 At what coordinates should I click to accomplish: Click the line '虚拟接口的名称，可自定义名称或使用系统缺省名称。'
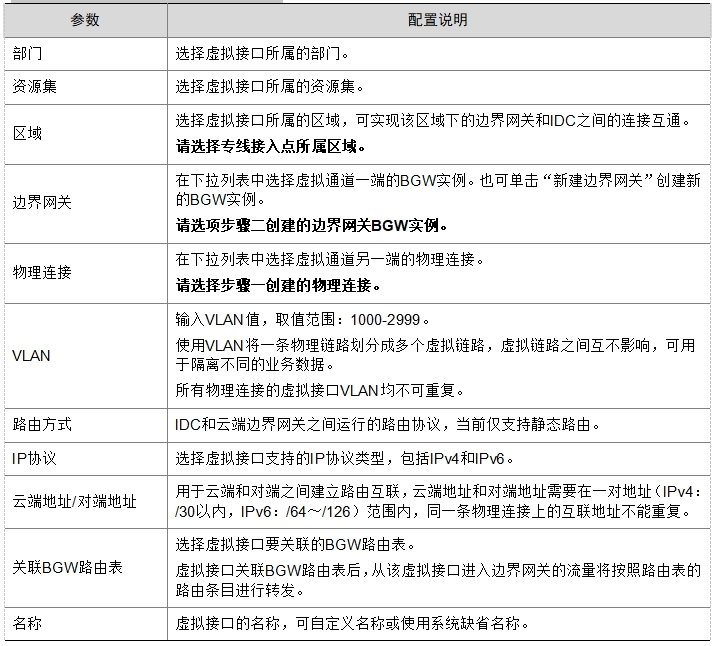(x=352, y=623)
